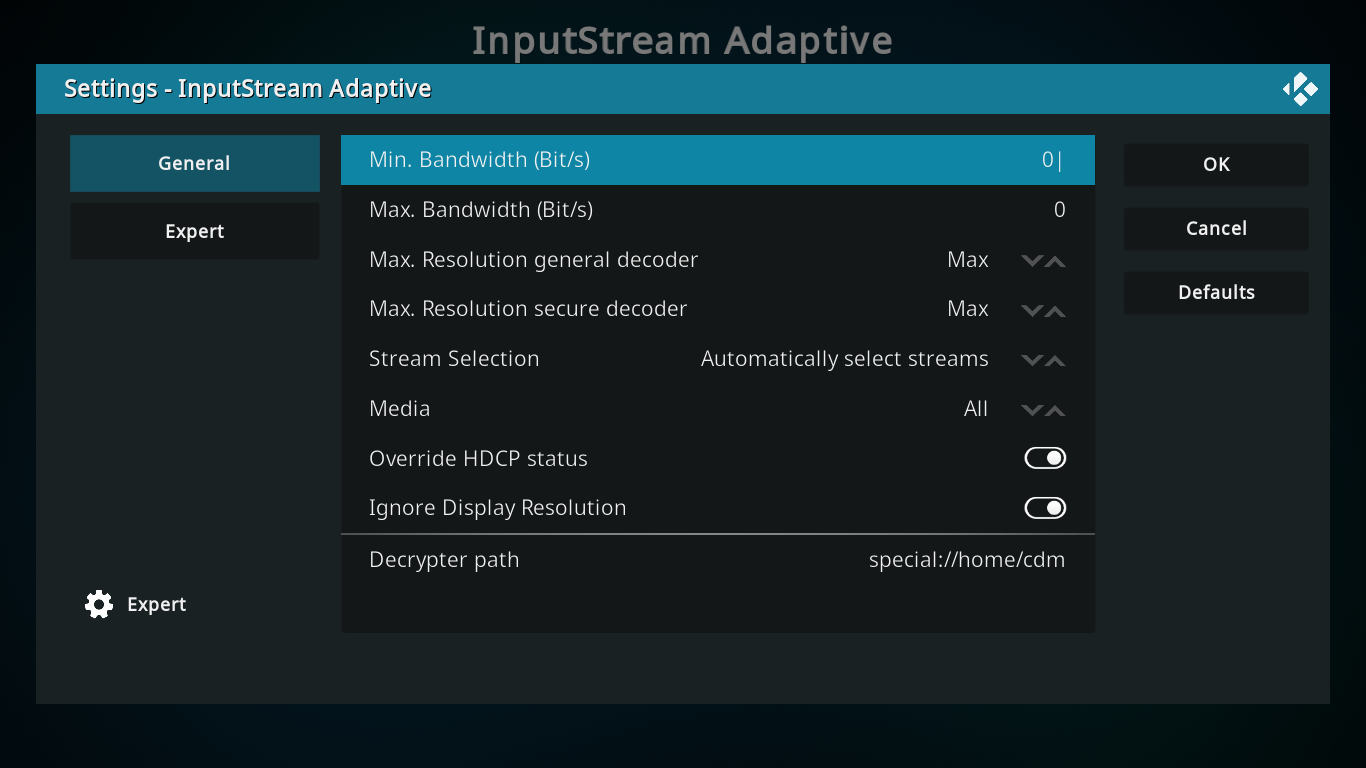Click the Kodi logo icon

(x=1300, y=89)
